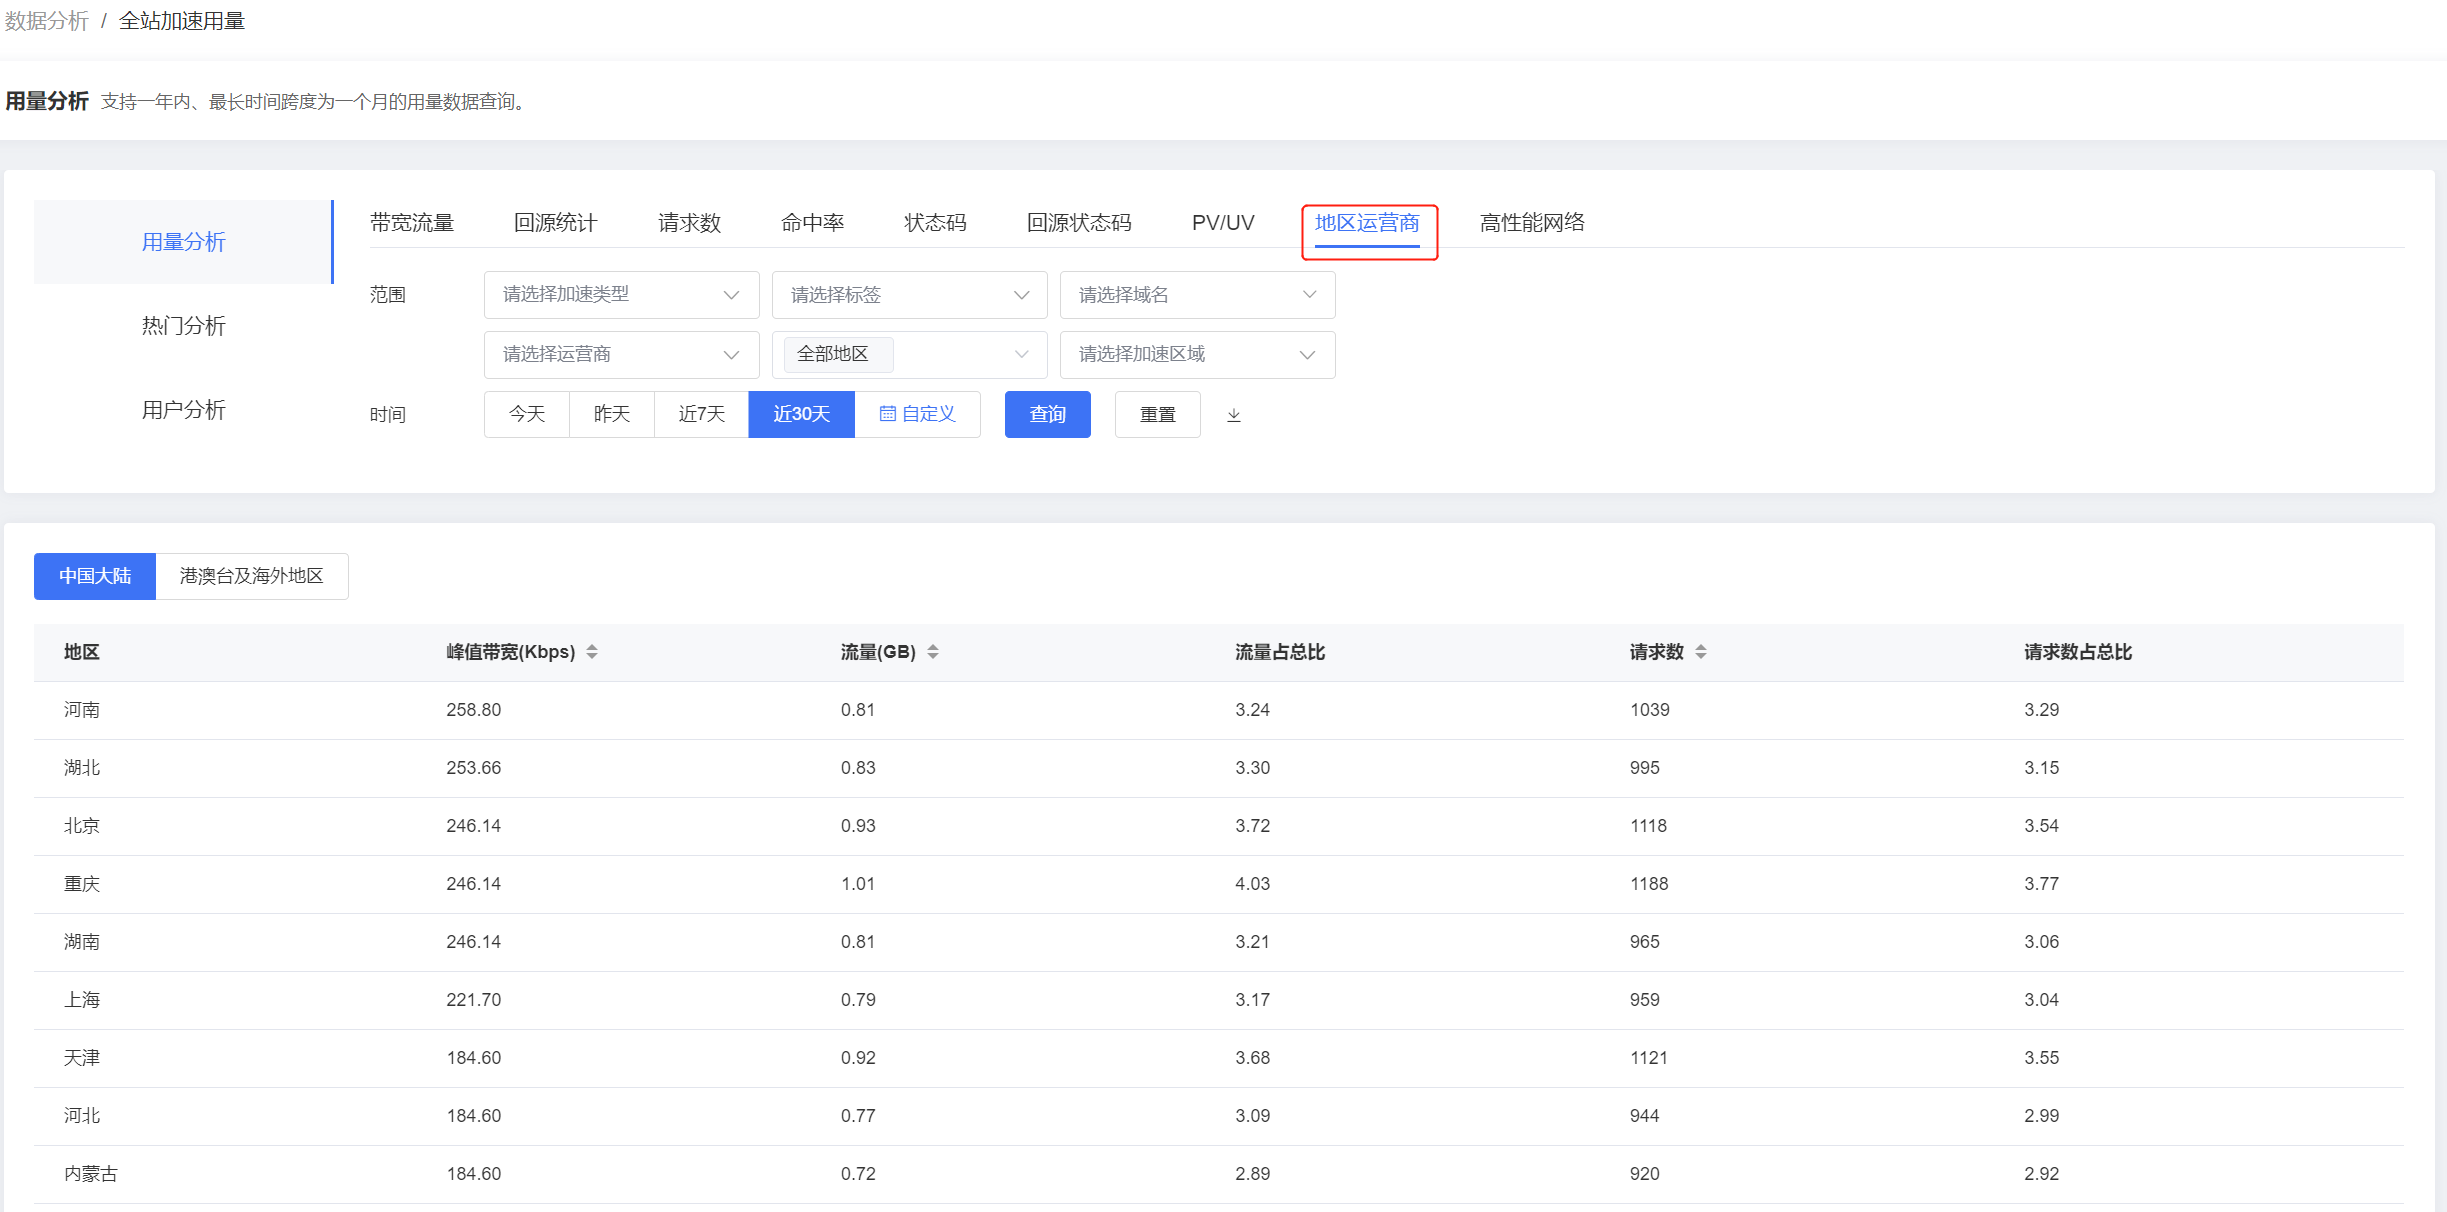Click request share value 2.92

(2042, 1174)
